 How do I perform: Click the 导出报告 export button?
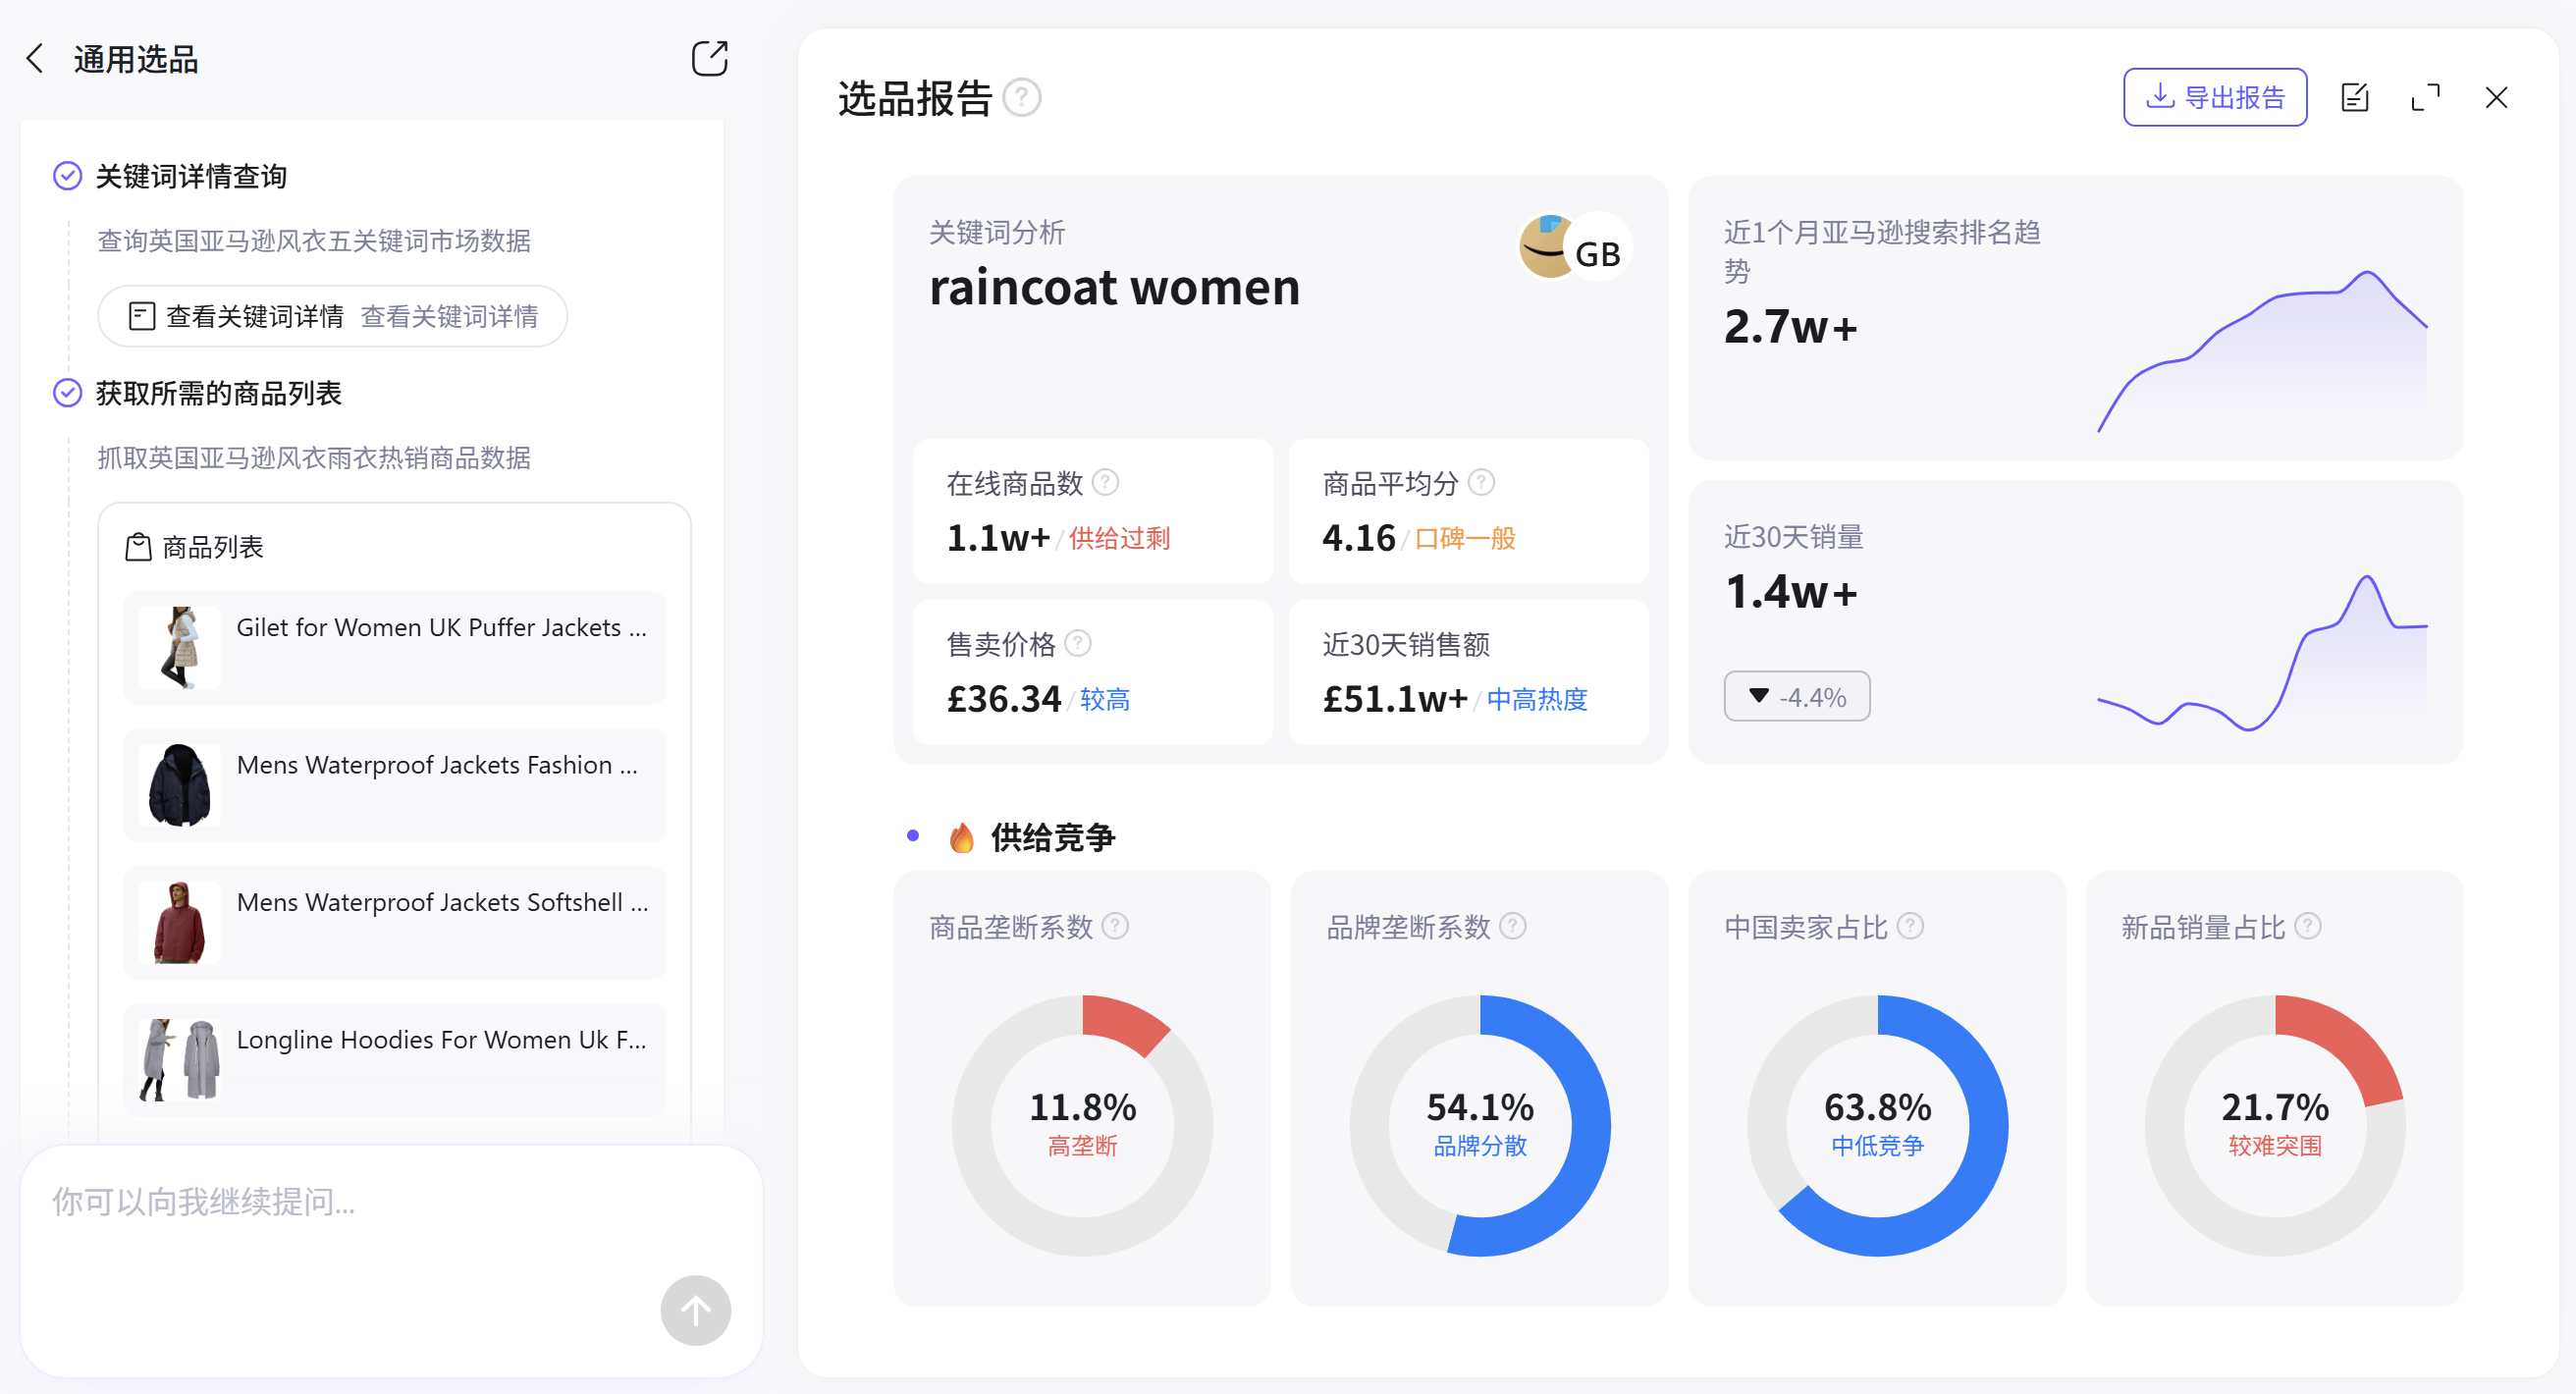(x=2214, y=97)
